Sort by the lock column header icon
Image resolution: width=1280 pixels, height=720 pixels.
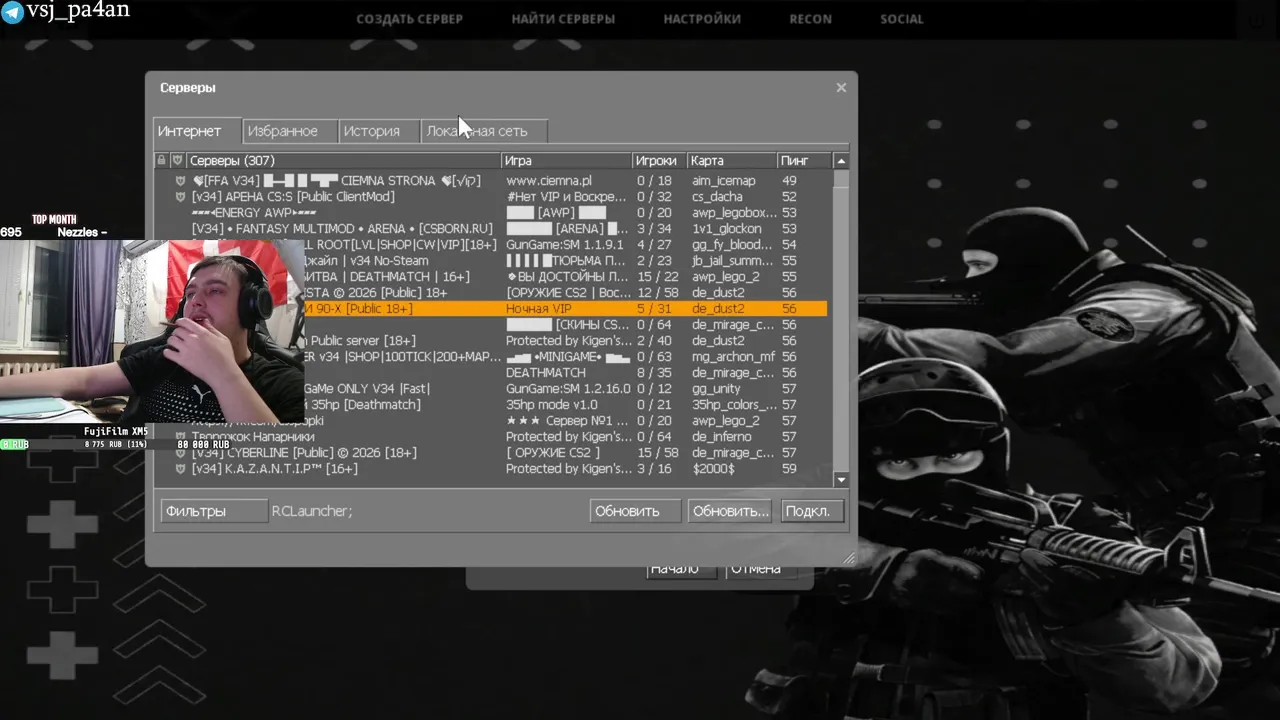point(161,160)
